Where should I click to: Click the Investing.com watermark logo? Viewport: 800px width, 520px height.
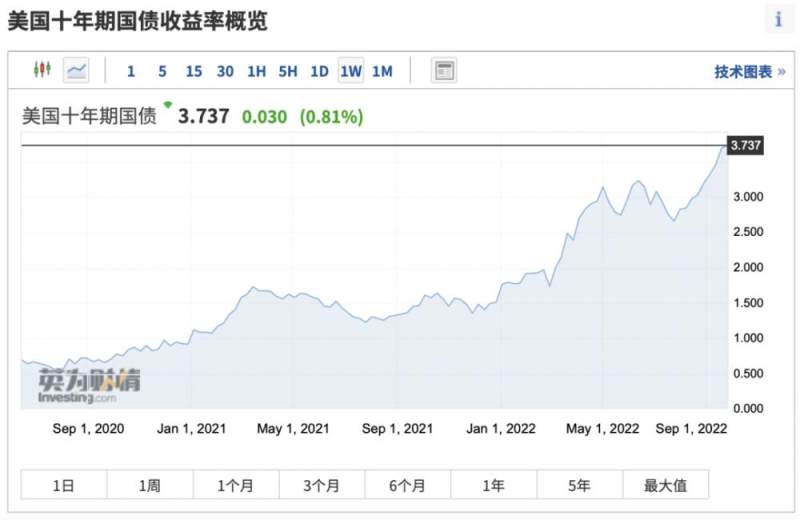[x=90, y=386]
